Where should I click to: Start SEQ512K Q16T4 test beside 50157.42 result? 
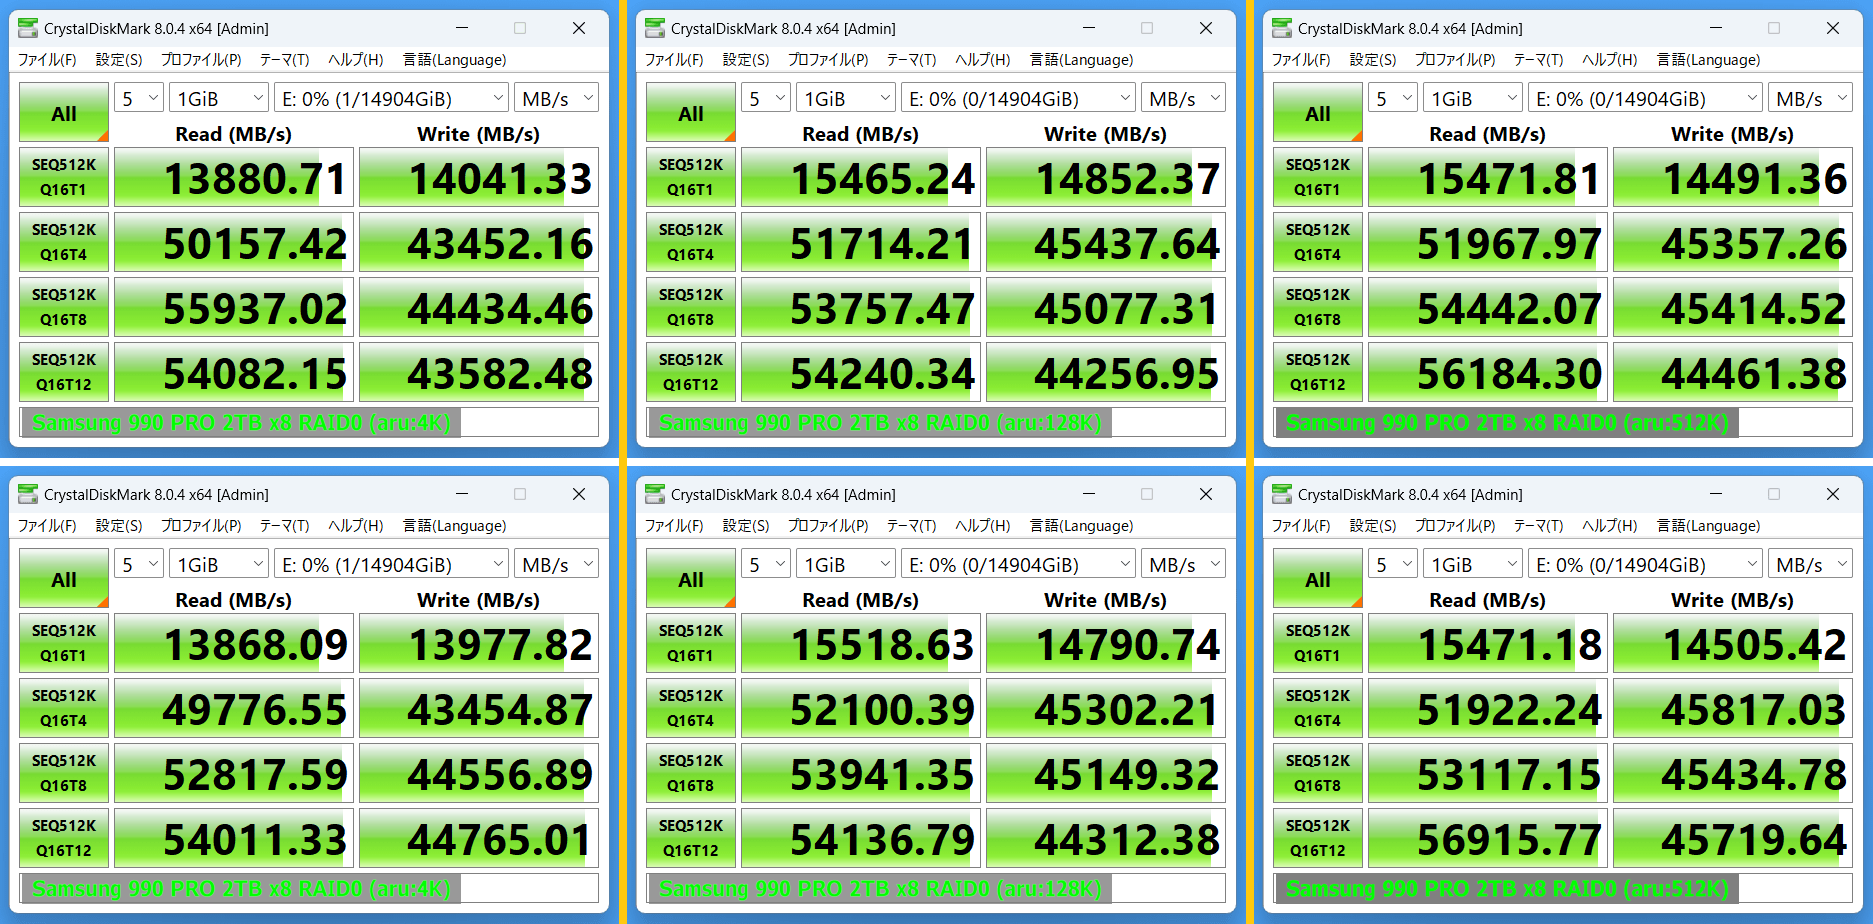(x=64, y=242)
